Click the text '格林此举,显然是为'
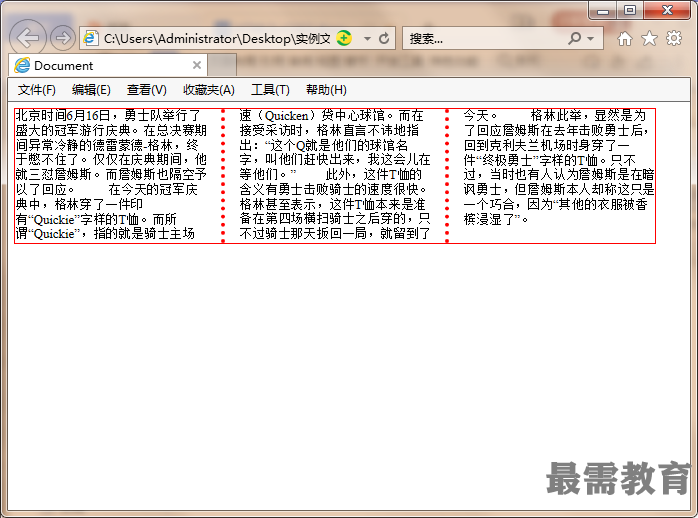 coord(588,116)
